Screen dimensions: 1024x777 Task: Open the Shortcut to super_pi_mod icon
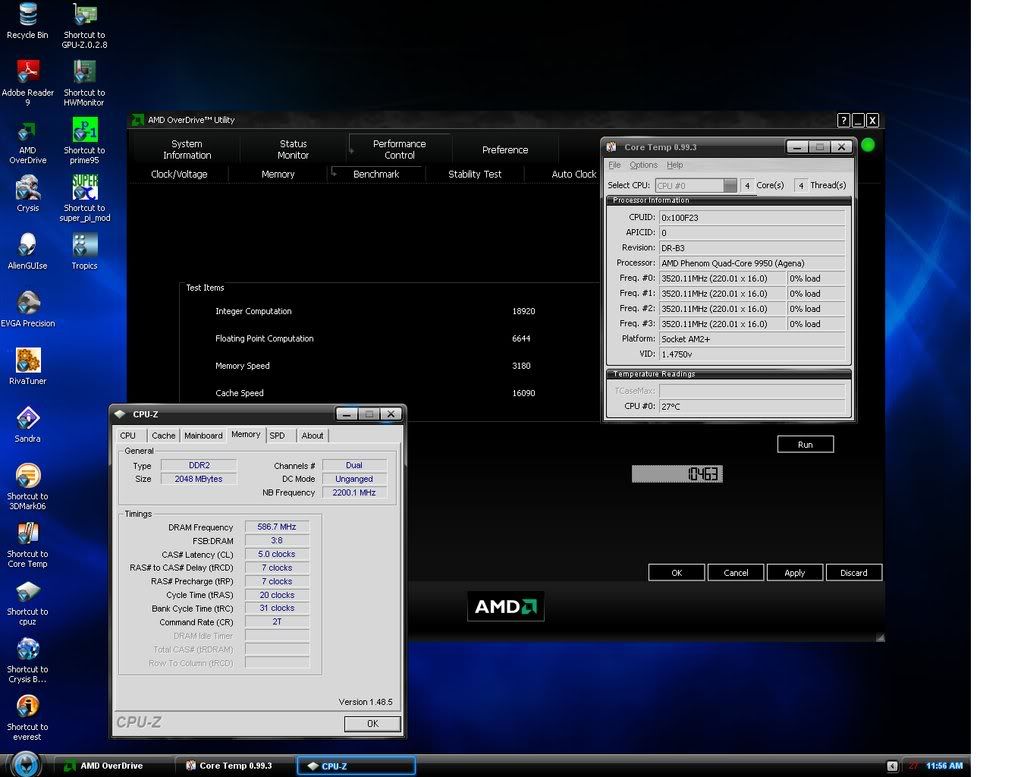point(84,198)
